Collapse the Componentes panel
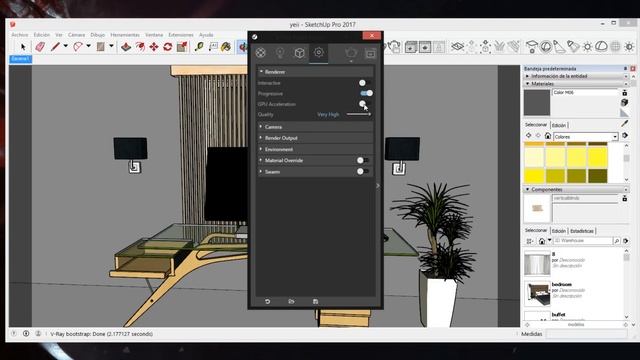640x360 pixels. 576,189
